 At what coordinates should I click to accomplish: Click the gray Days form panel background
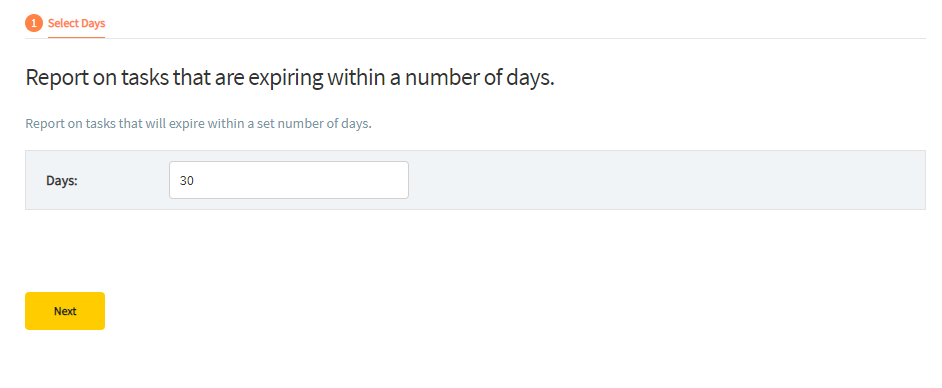(x=475, y=180)
